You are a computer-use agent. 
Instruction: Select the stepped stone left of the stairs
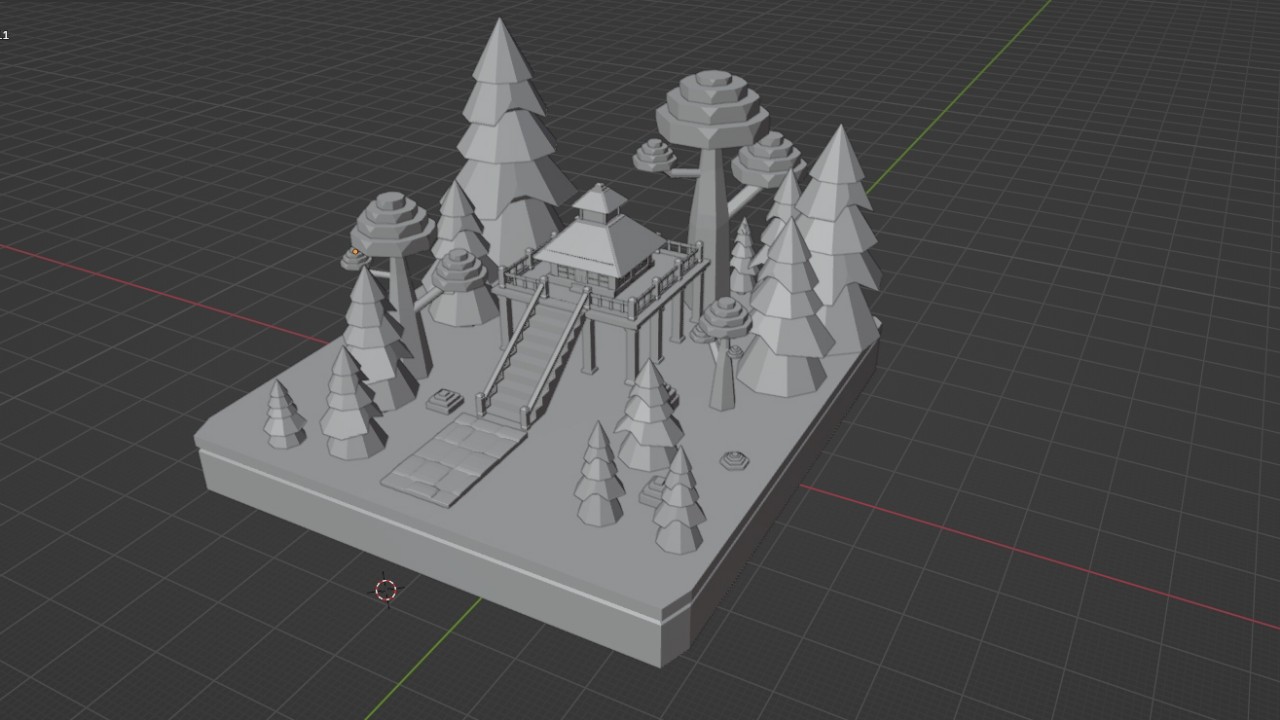coord(445,401)
